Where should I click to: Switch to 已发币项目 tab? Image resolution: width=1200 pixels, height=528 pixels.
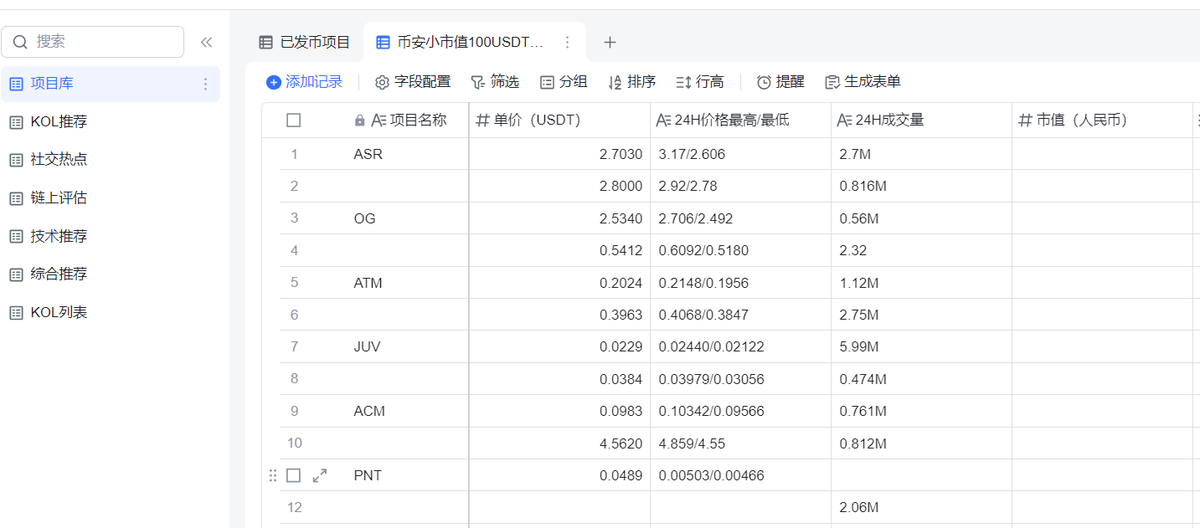point(305,42)
